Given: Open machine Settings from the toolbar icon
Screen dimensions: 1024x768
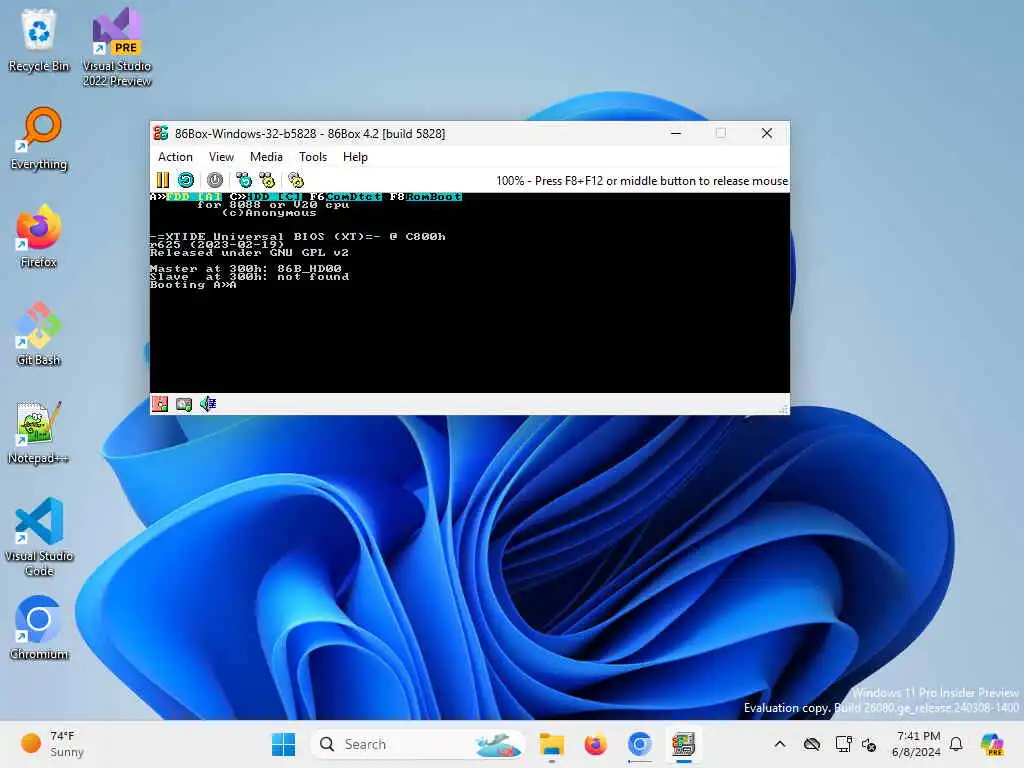Looking at the screenshot, I should (x=296, y=180).
